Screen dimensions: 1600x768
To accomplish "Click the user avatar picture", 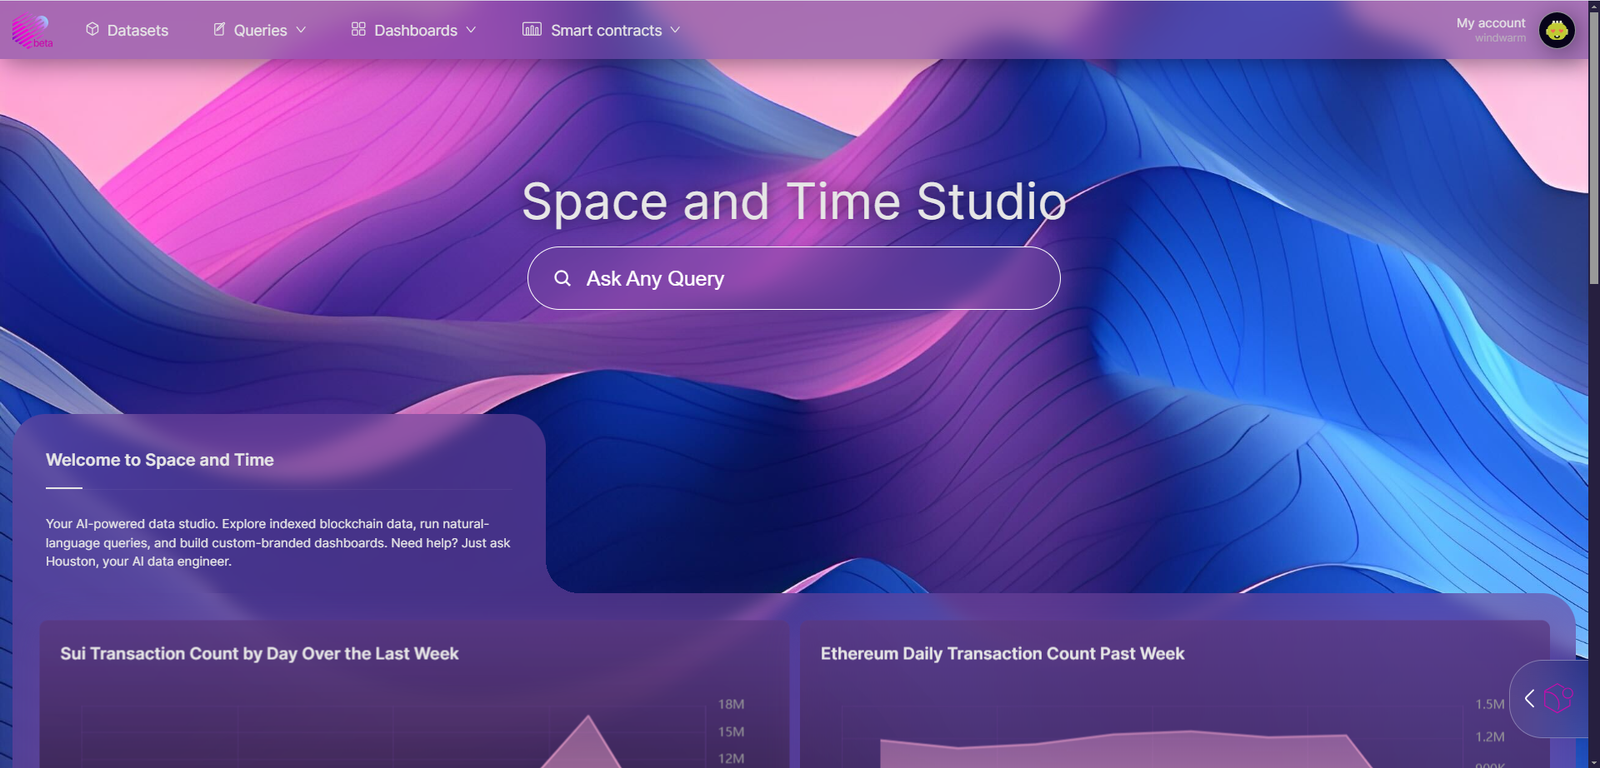I will 1557,30.
